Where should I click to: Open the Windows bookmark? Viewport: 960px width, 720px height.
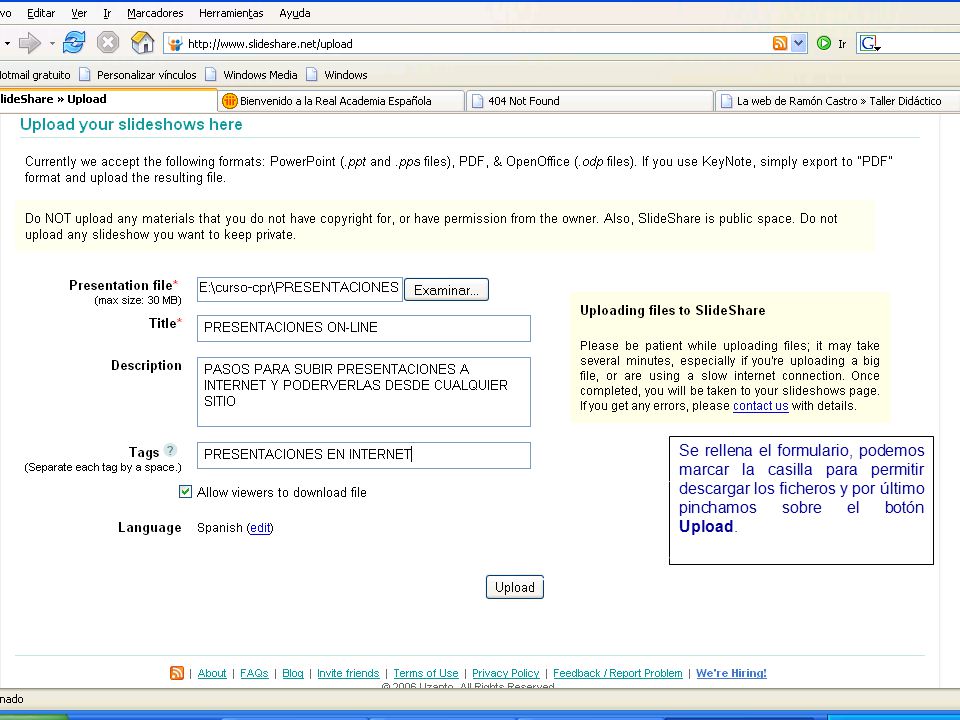(337, 75)
